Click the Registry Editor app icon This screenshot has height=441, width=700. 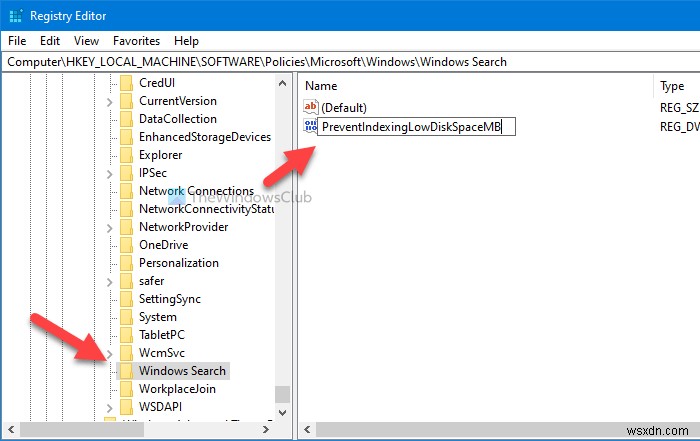click(16, 16)
